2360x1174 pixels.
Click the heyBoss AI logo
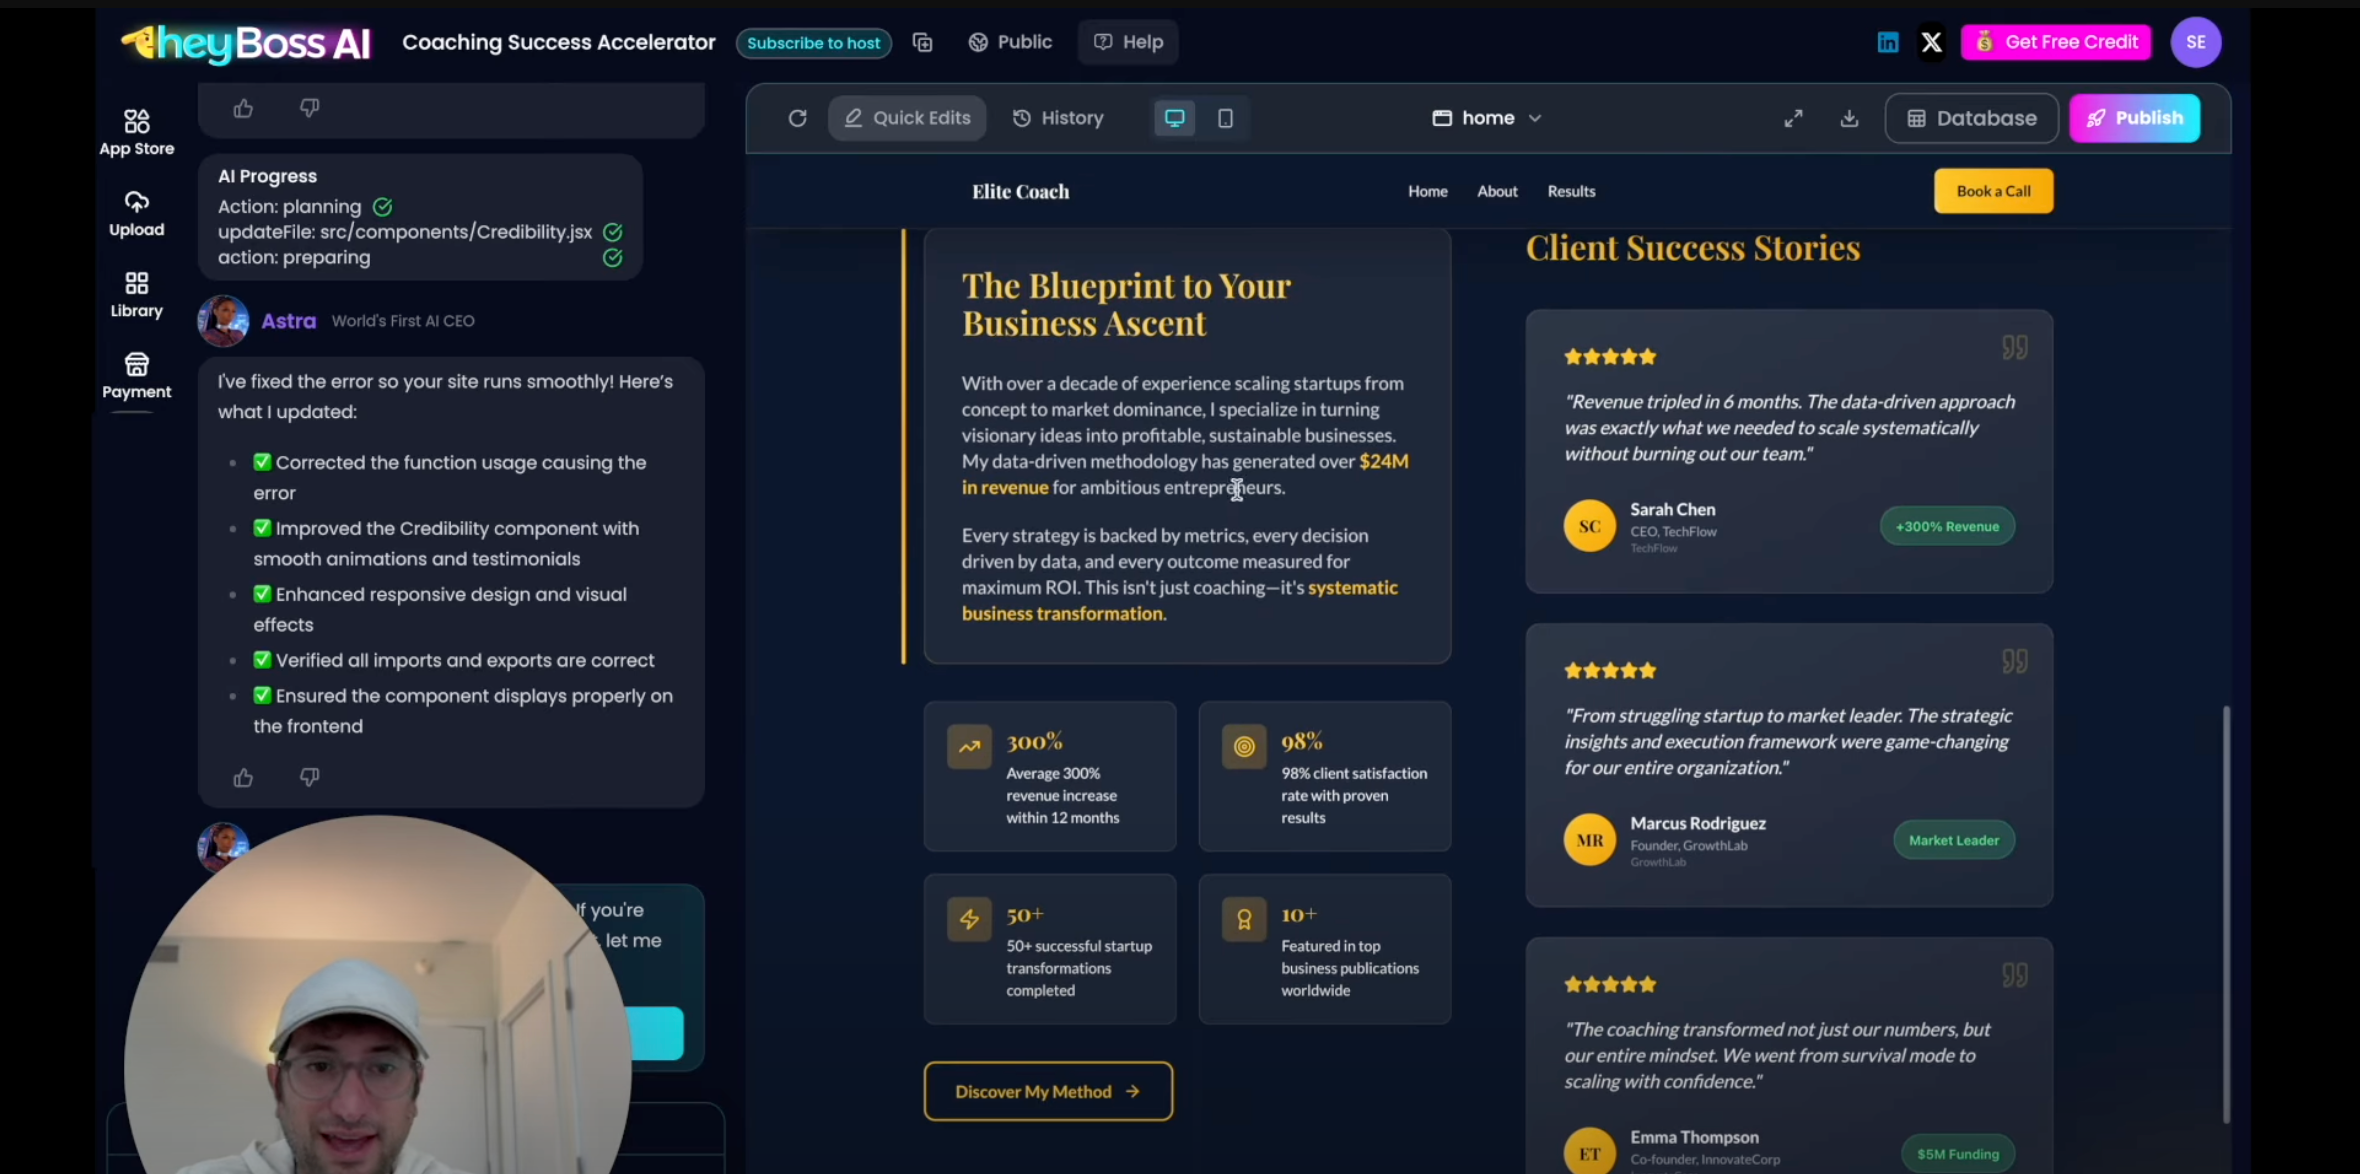point(246,43)
